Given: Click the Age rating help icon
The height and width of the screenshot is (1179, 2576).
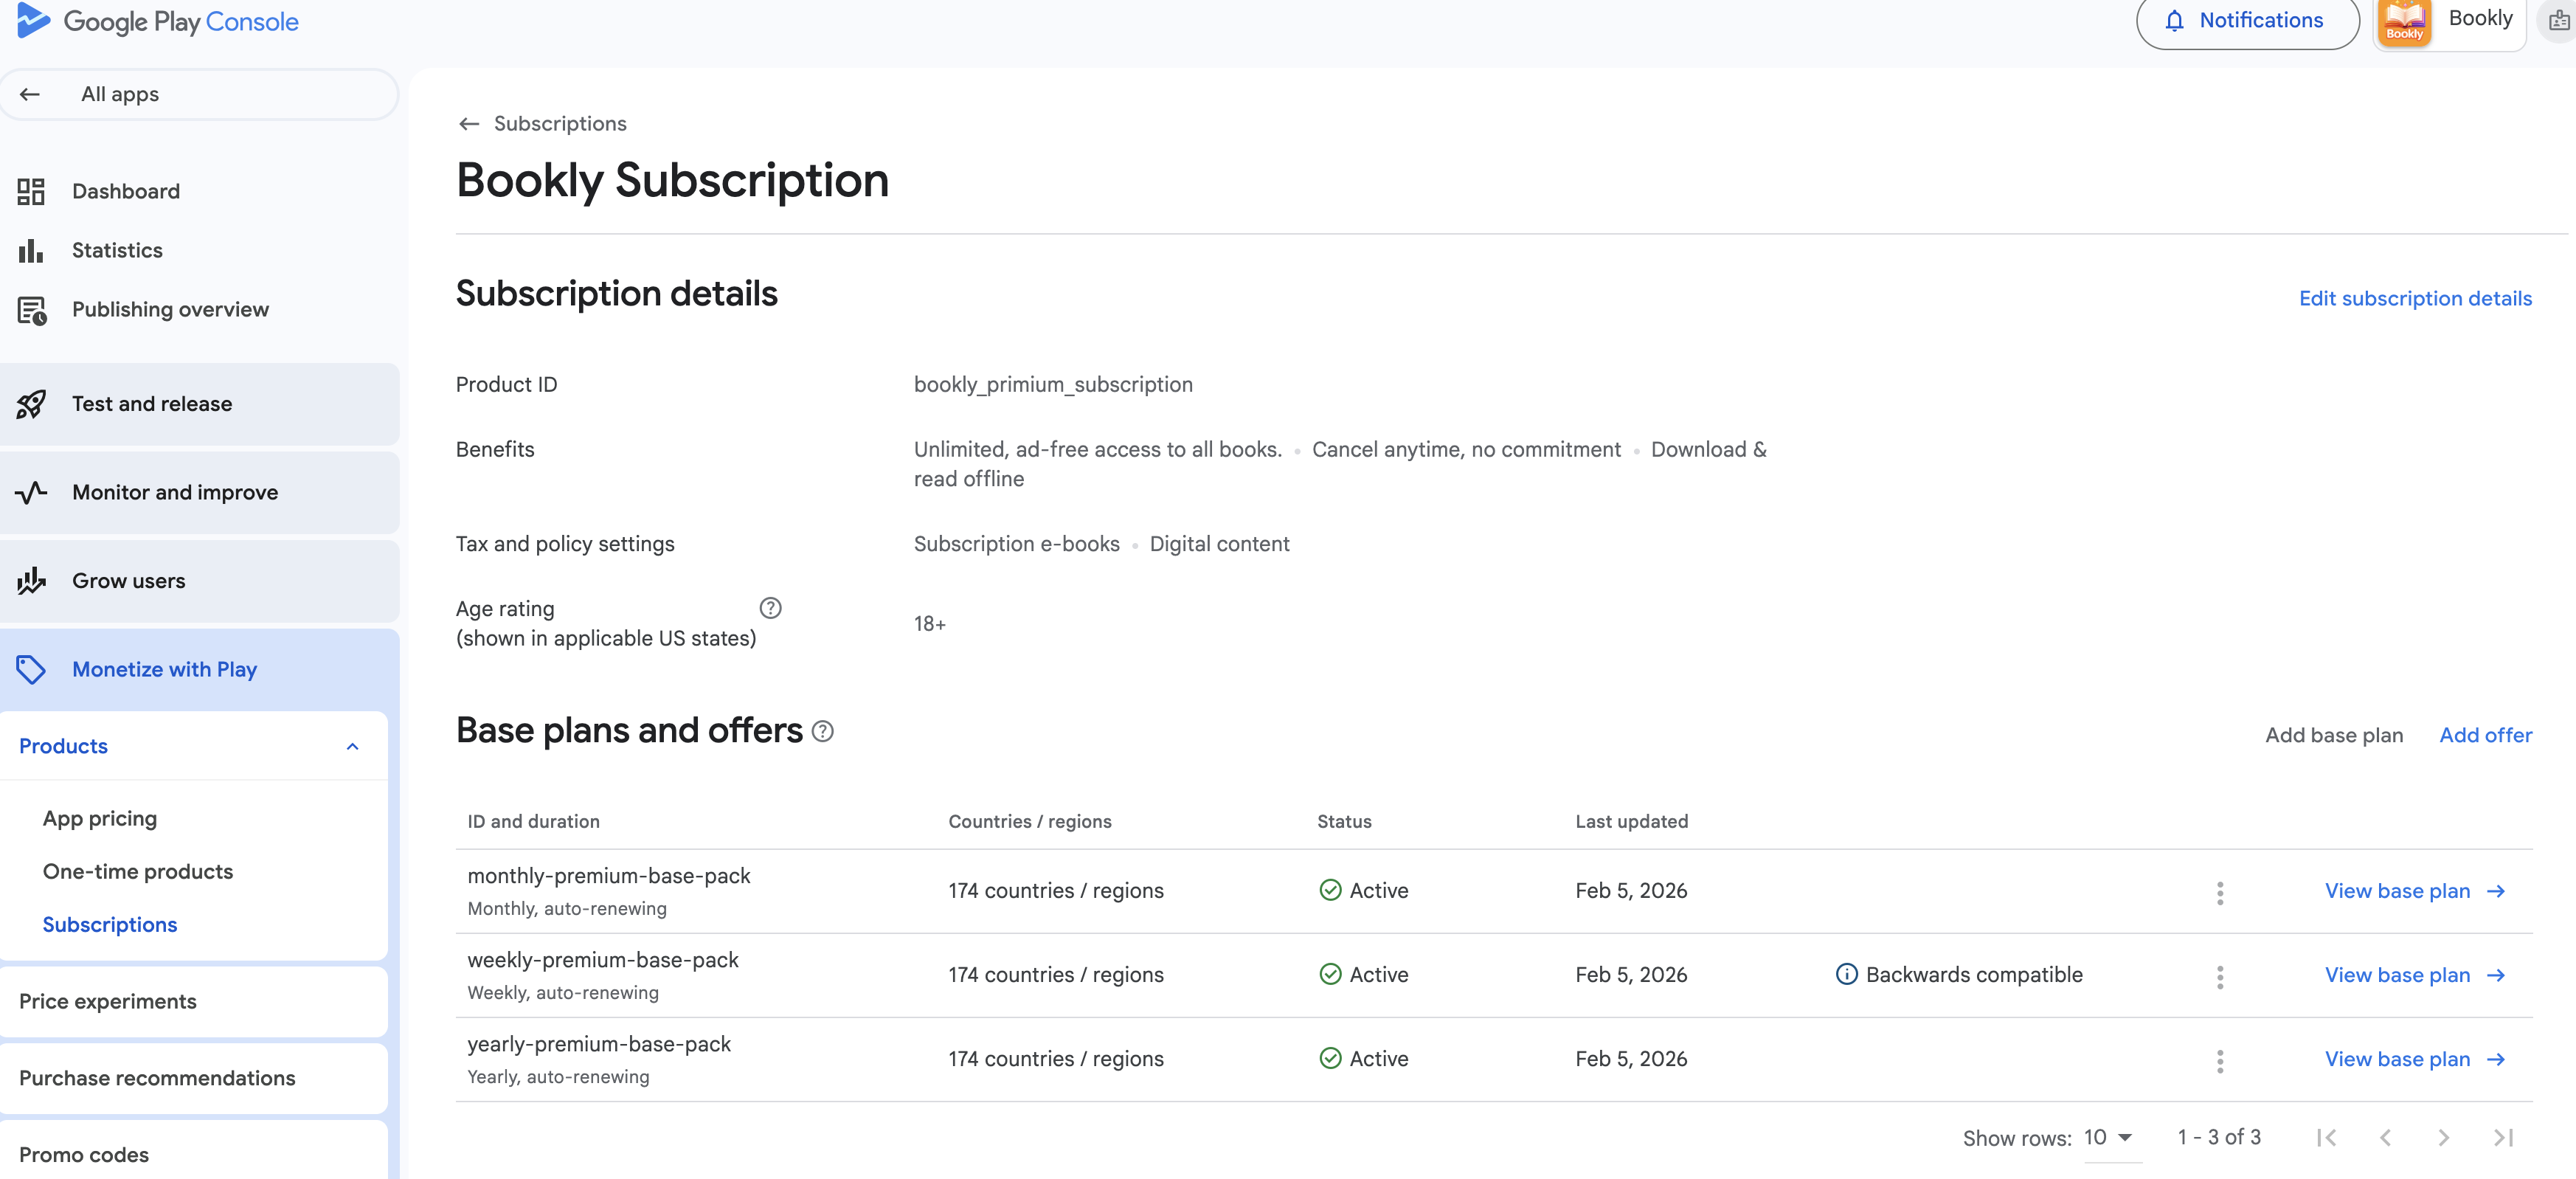Looking at the screenshot, I should coord(770,608).
